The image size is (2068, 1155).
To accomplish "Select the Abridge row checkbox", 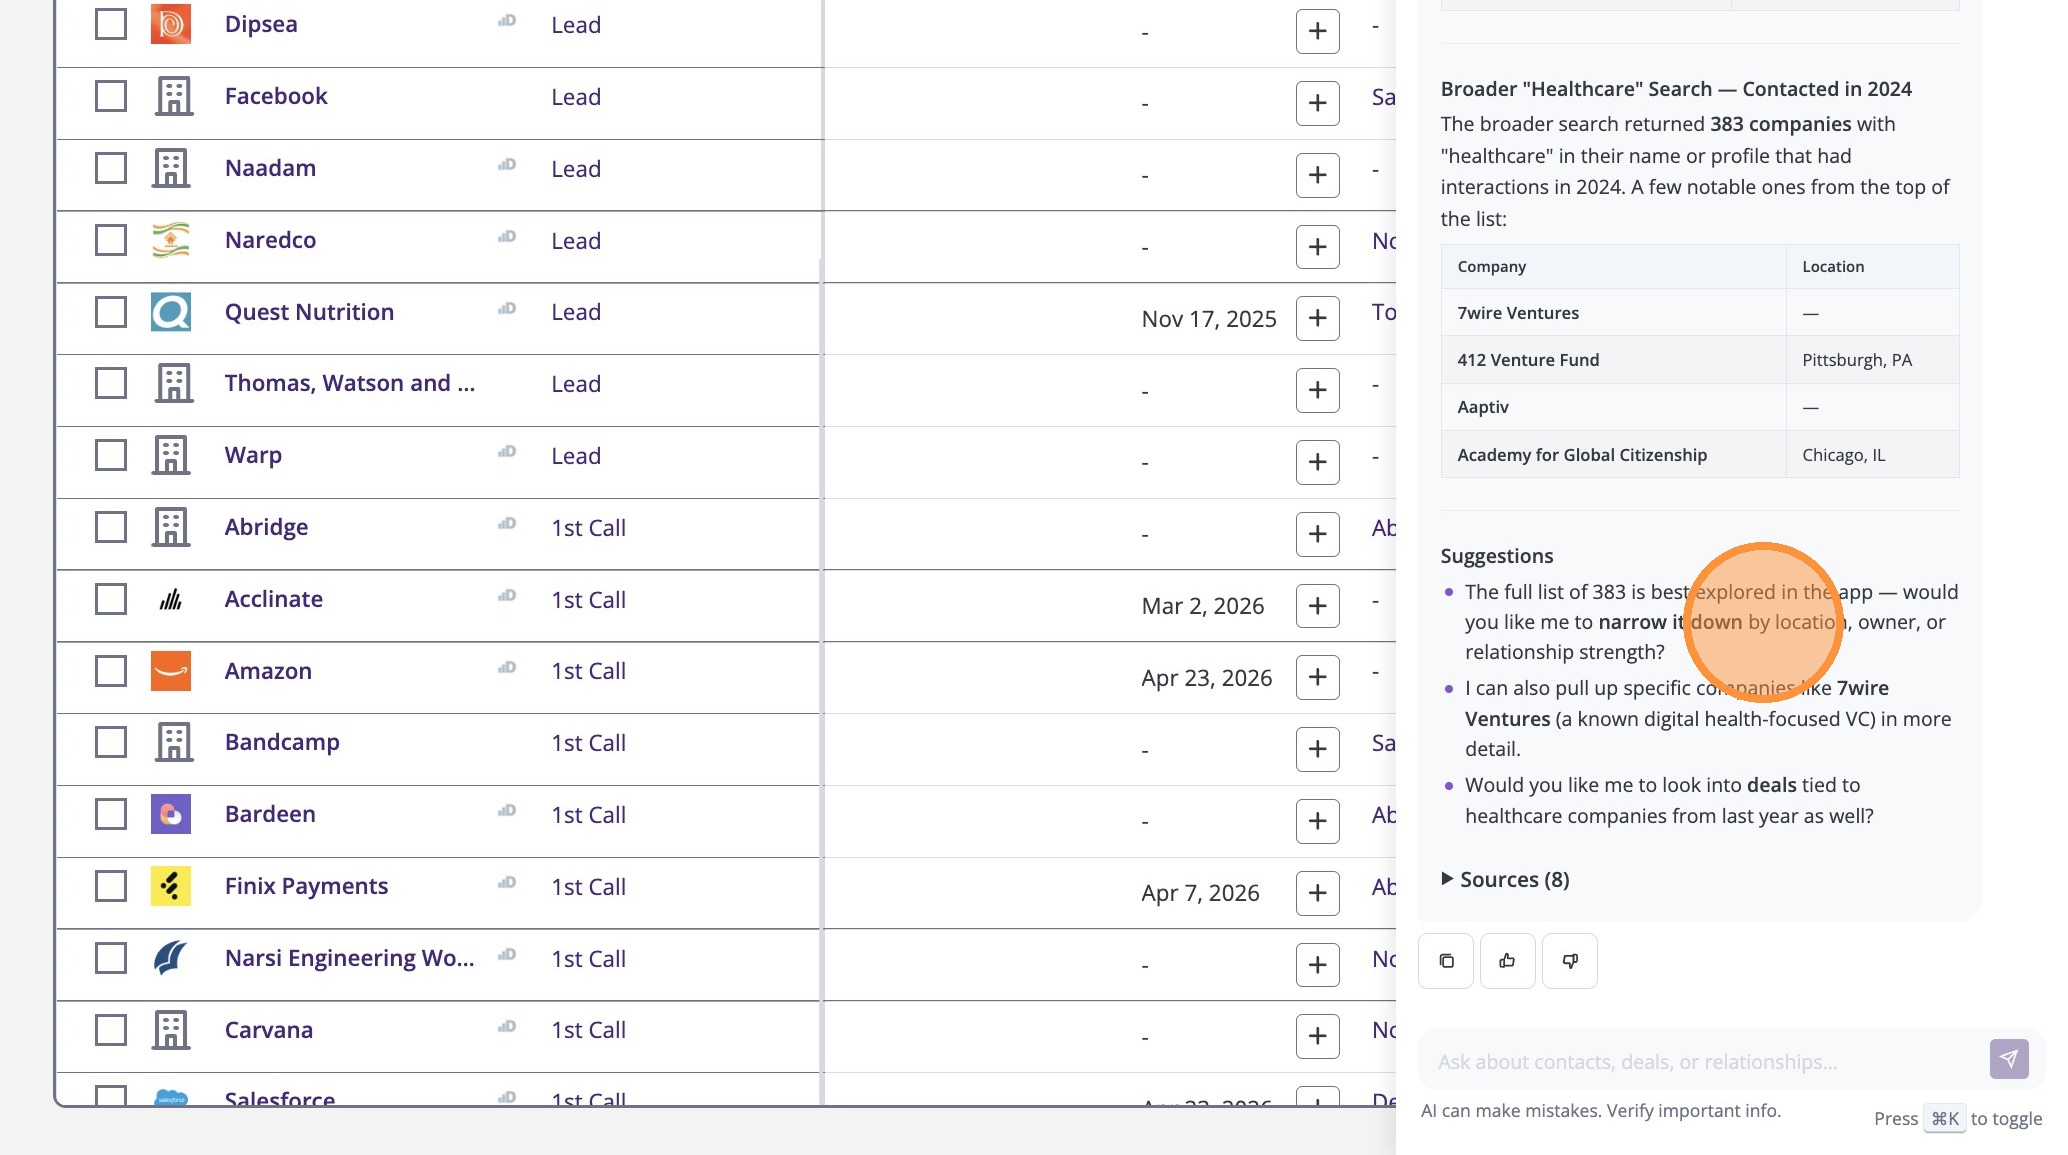I will (x=111, y=527).
